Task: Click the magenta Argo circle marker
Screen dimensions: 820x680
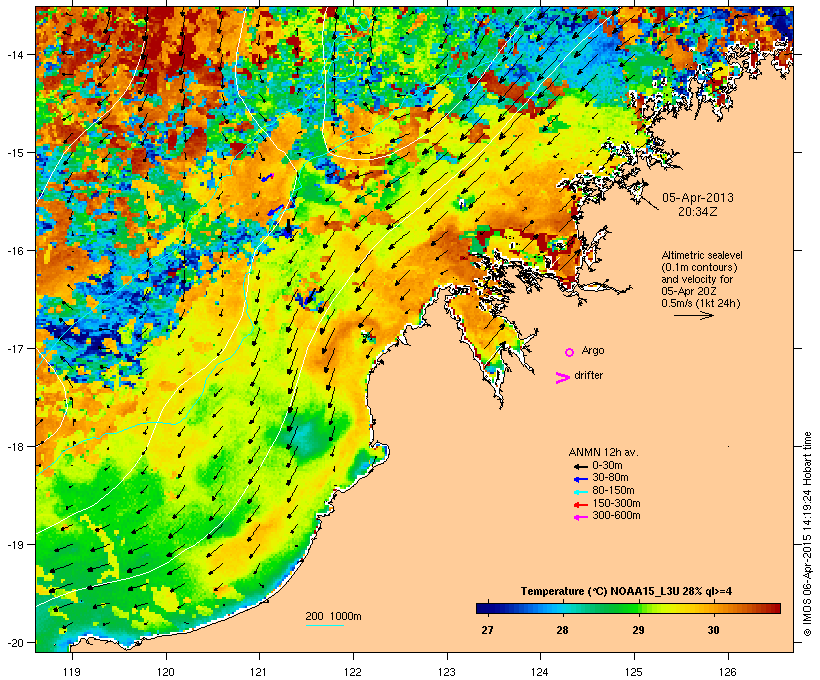Action: click(570, 353)
